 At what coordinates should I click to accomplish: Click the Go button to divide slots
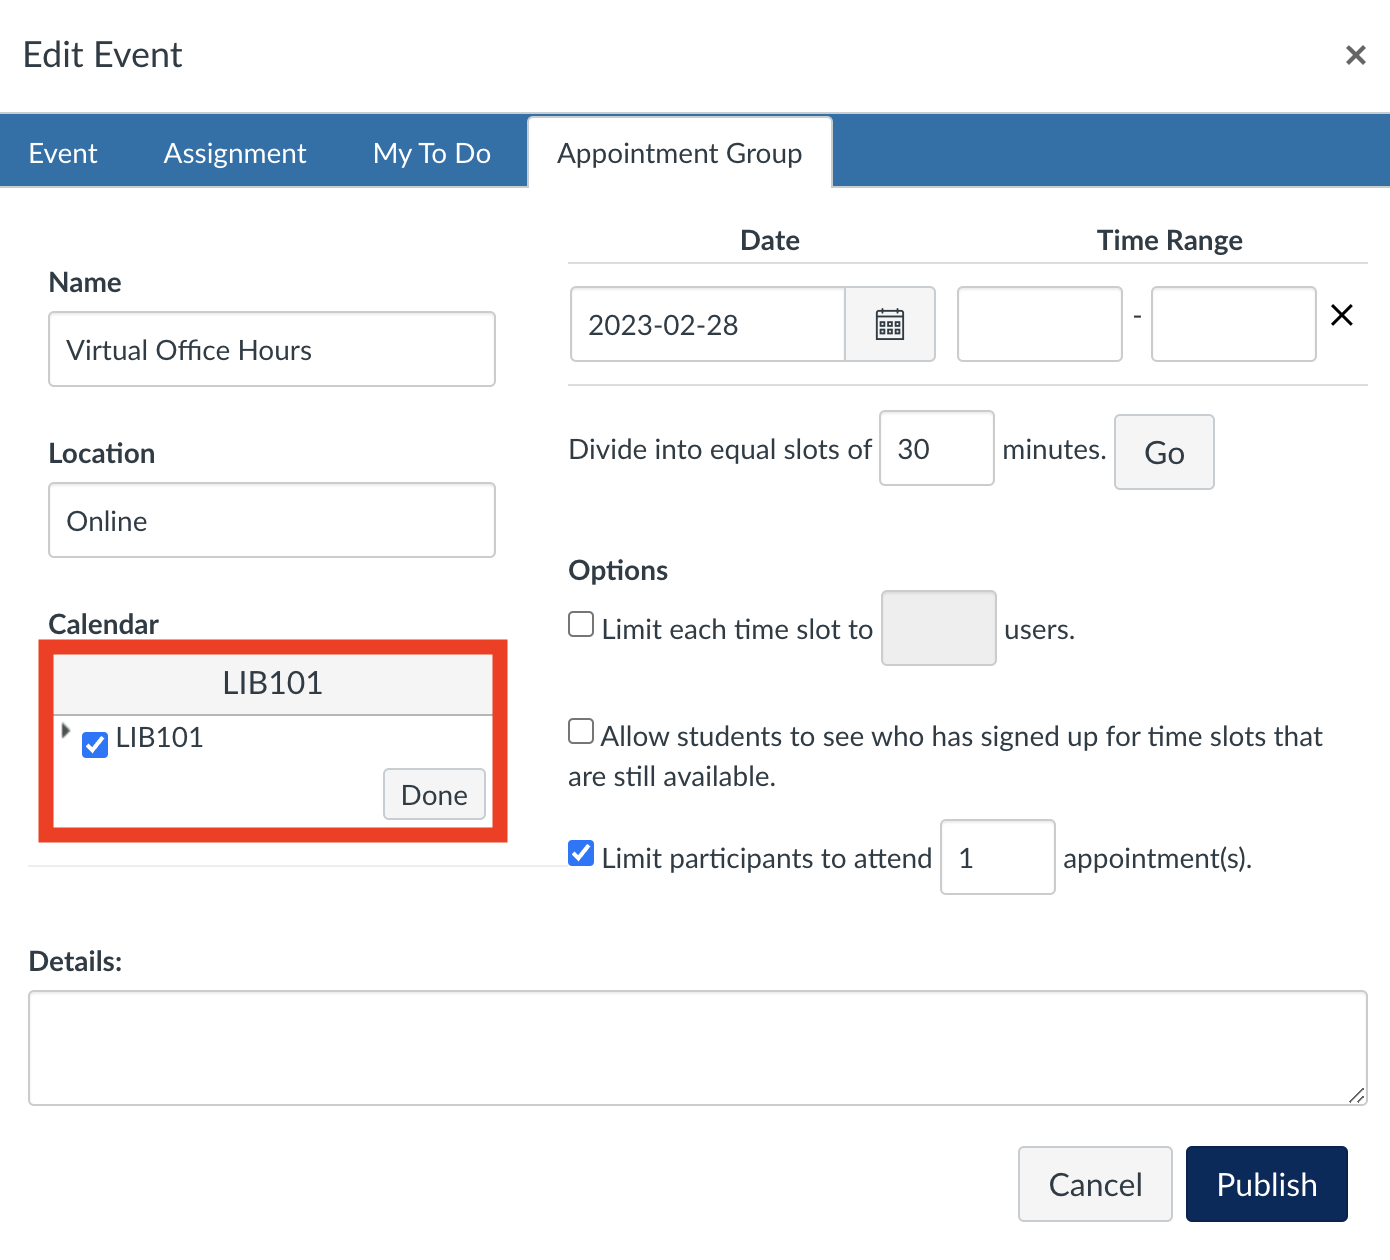pyautogui.click(x=1164, y=452)
